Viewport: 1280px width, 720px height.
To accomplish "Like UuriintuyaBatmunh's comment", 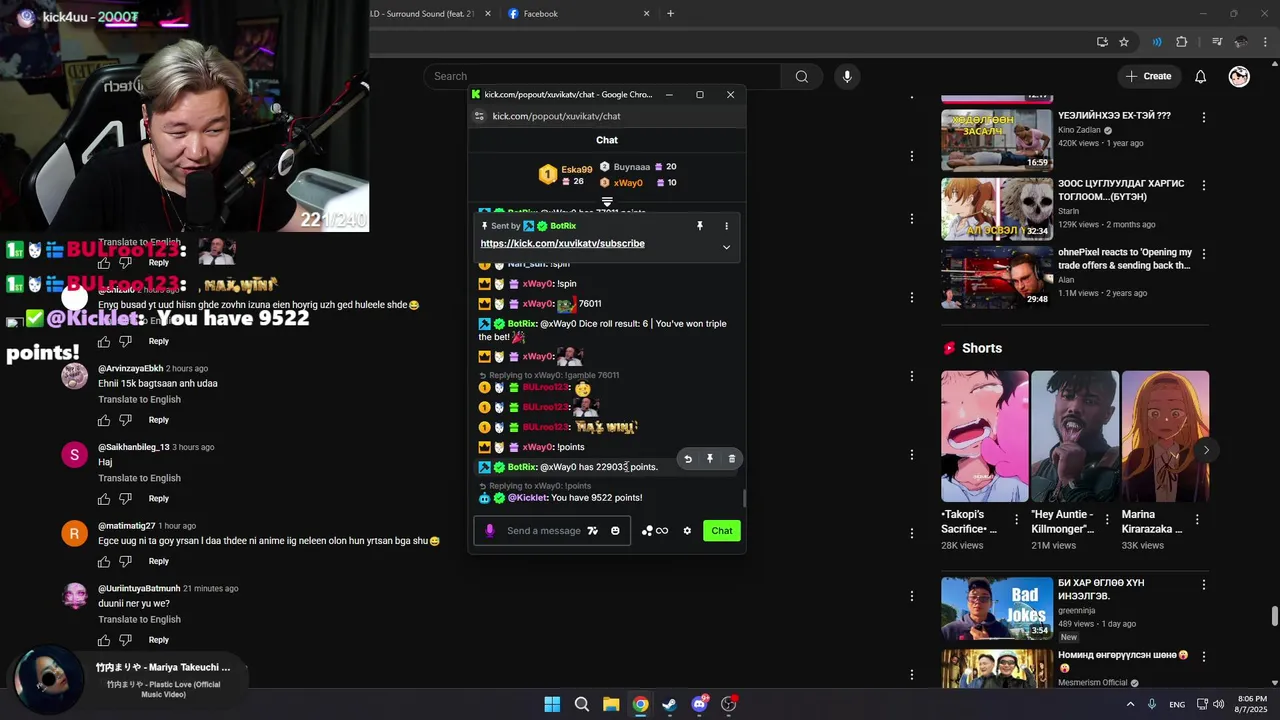I will (104, 640).
